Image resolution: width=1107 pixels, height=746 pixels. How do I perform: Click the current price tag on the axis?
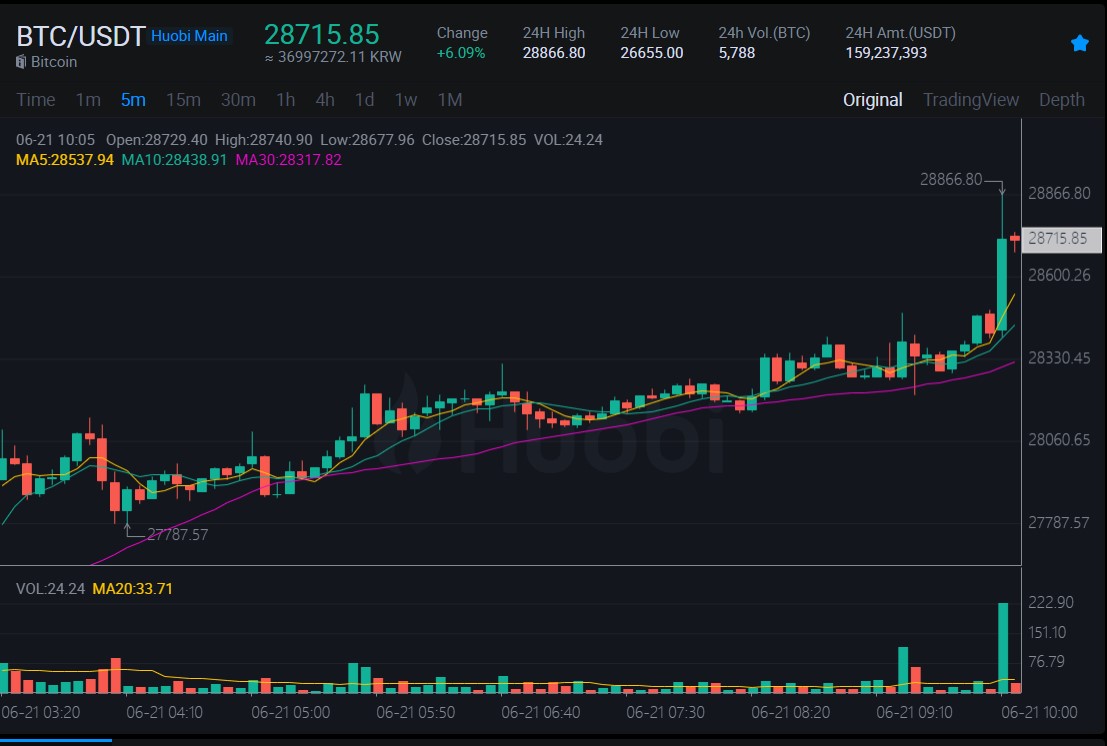(x=1061, y=239)
